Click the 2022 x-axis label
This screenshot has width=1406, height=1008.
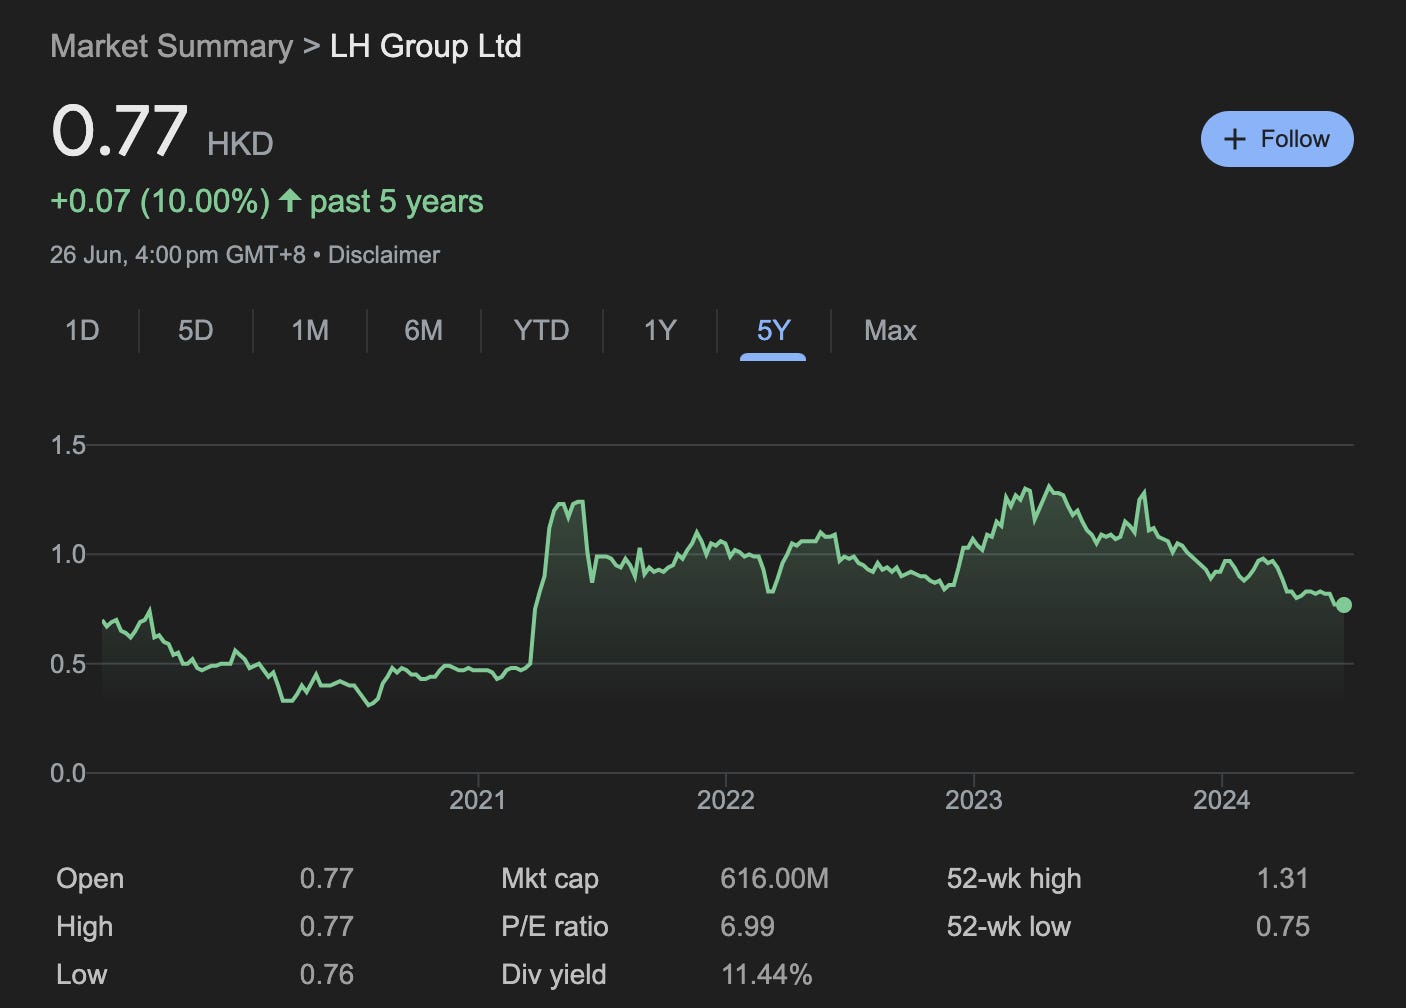725,800
